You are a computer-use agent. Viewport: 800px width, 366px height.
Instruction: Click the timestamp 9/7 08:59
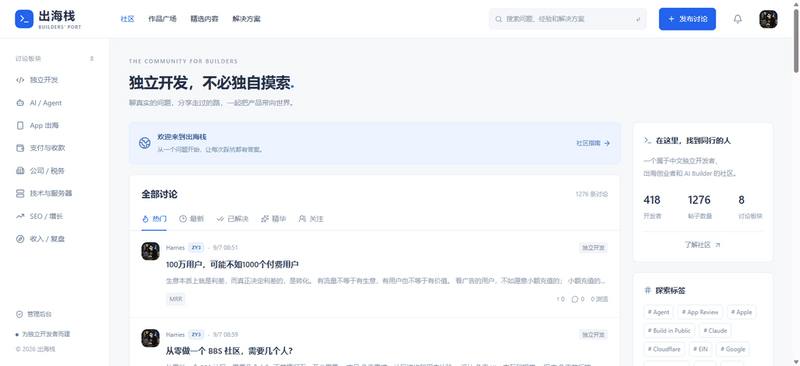(225, 335)
